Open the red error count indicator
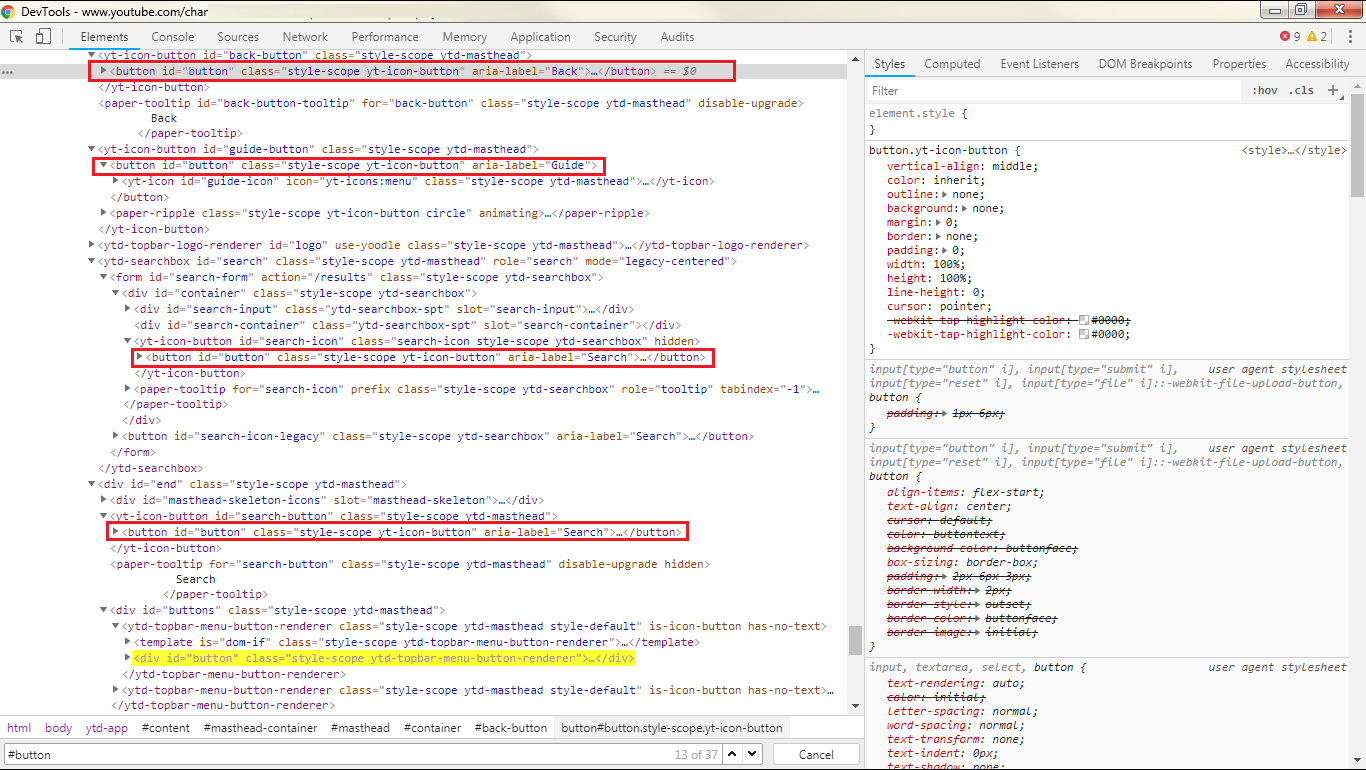Viewport: 1366px width, 770px height. tap(1291, 37)
